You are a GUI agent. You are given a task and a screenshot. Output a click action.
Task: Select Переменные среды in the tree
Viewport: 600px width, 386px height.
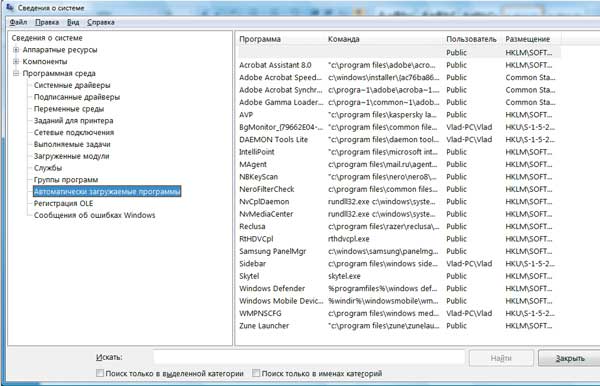click(68, 109)
